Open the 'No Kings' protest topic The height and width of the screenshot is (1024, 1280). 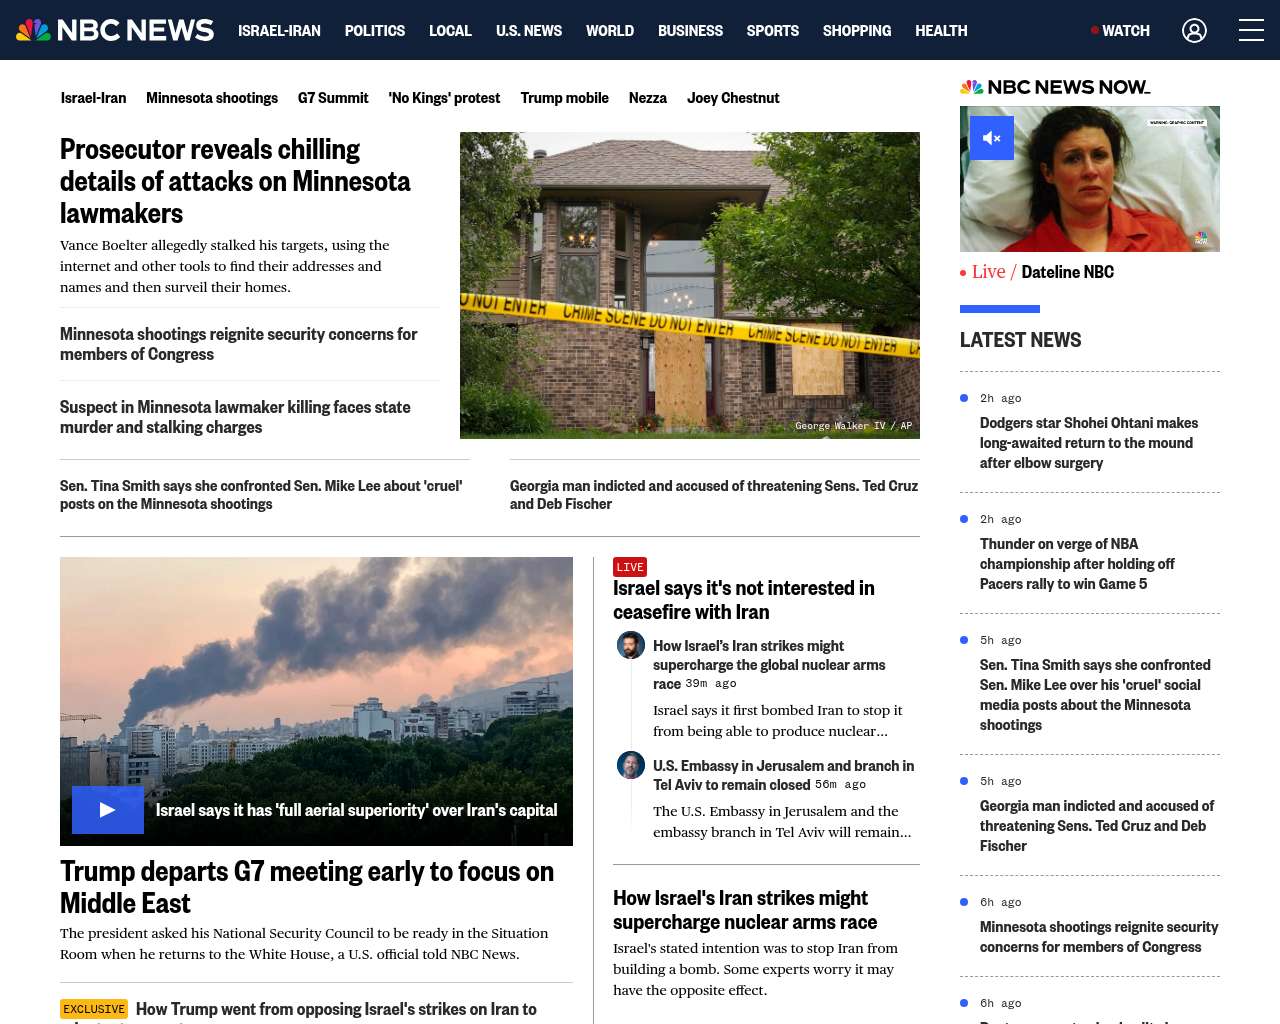coord(444,98)
